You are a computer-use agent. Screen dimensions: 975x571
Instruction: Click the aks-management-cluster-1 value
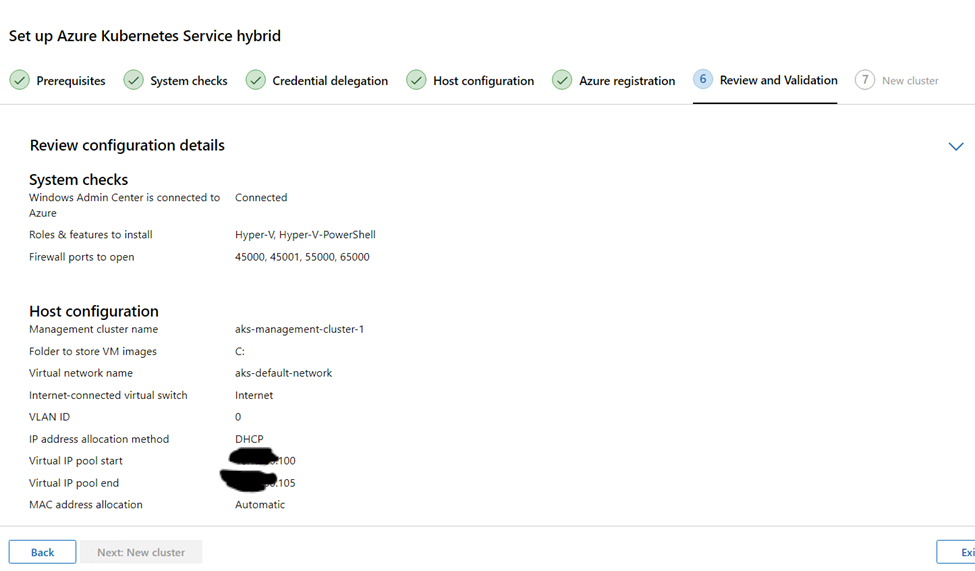[x=300, y=329]
